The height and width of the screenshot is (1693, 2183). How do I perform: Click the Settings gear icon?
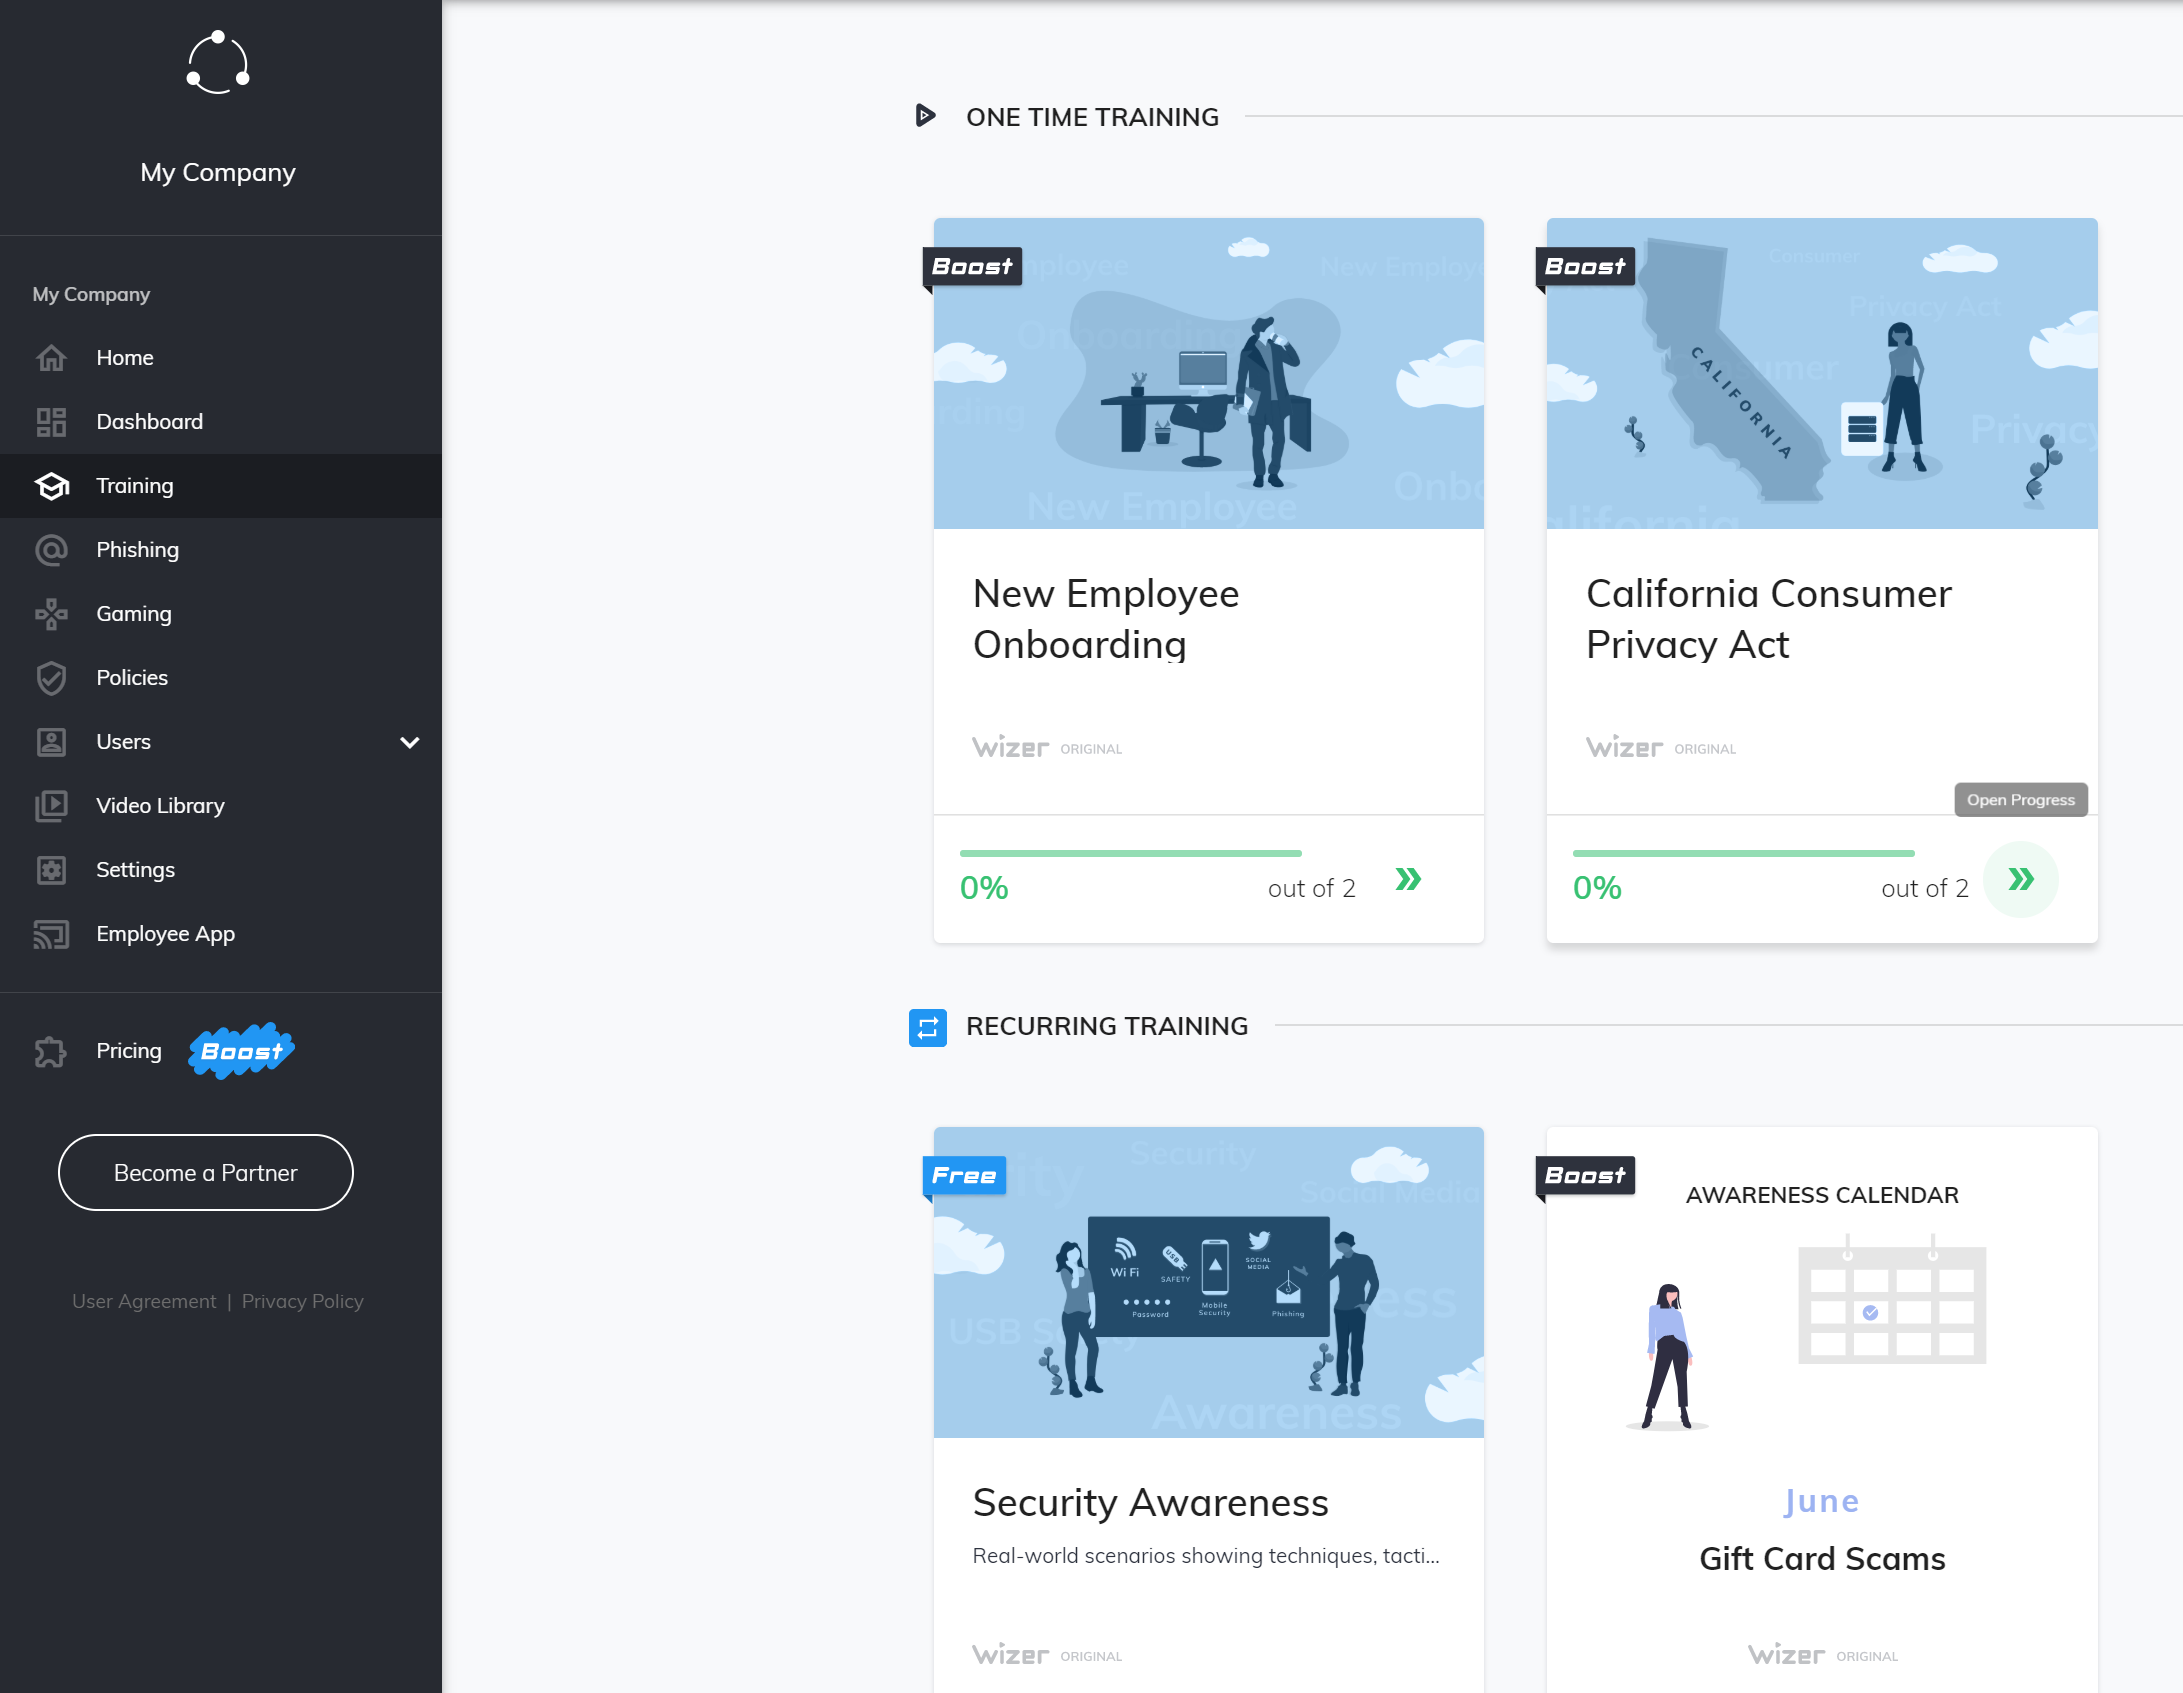(x=51, y=870)
